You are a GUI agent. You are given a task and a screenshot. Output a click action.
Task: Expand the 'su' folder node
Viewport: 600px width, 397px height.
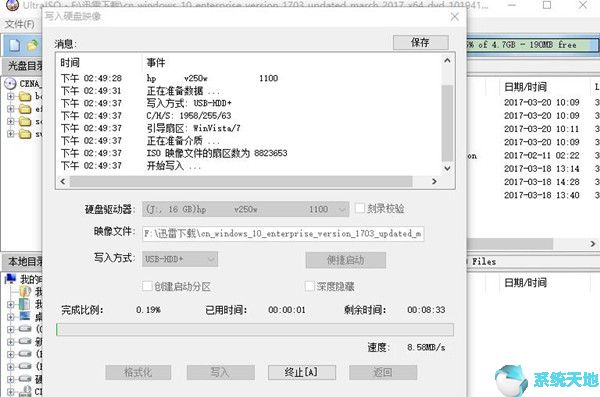(x=11, y=134)
